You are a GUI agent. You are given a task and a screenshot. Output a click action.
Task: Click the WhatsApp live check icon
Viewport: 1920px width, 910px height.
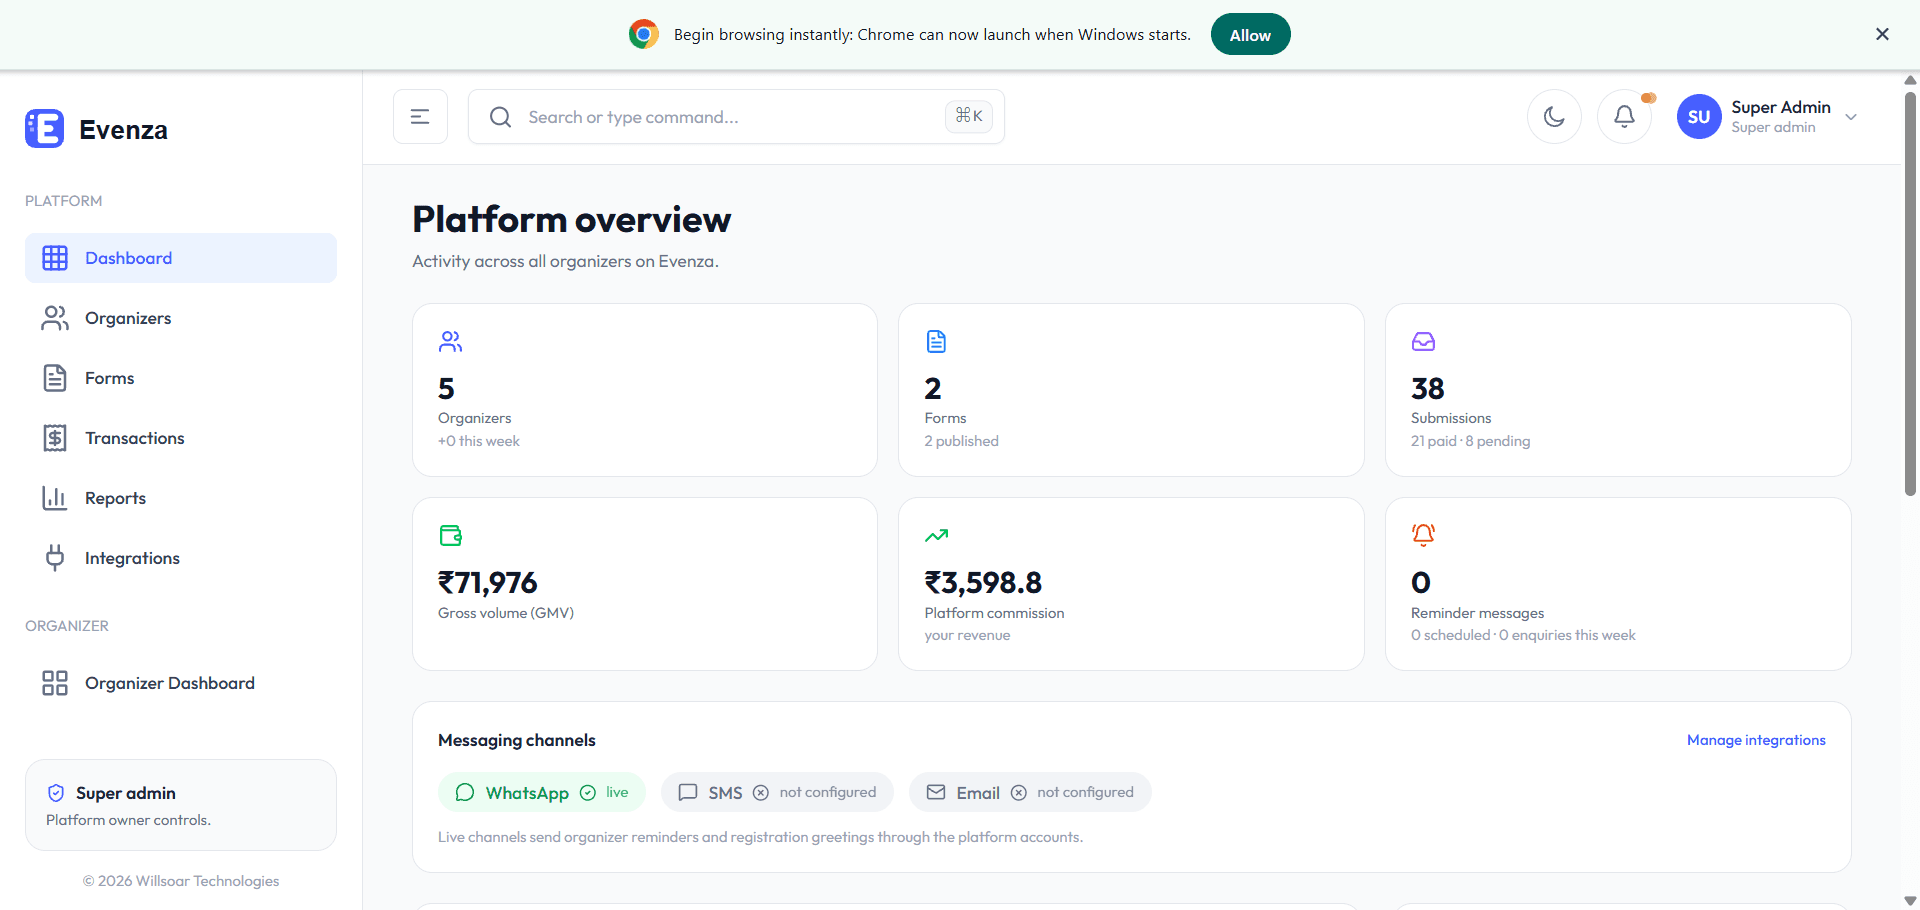click(x=588, y=793)
